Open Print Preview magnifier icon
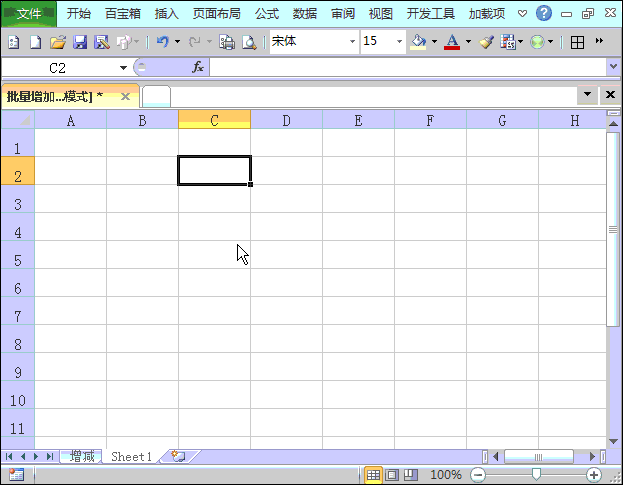623x485 pixels. click(249, 42)
